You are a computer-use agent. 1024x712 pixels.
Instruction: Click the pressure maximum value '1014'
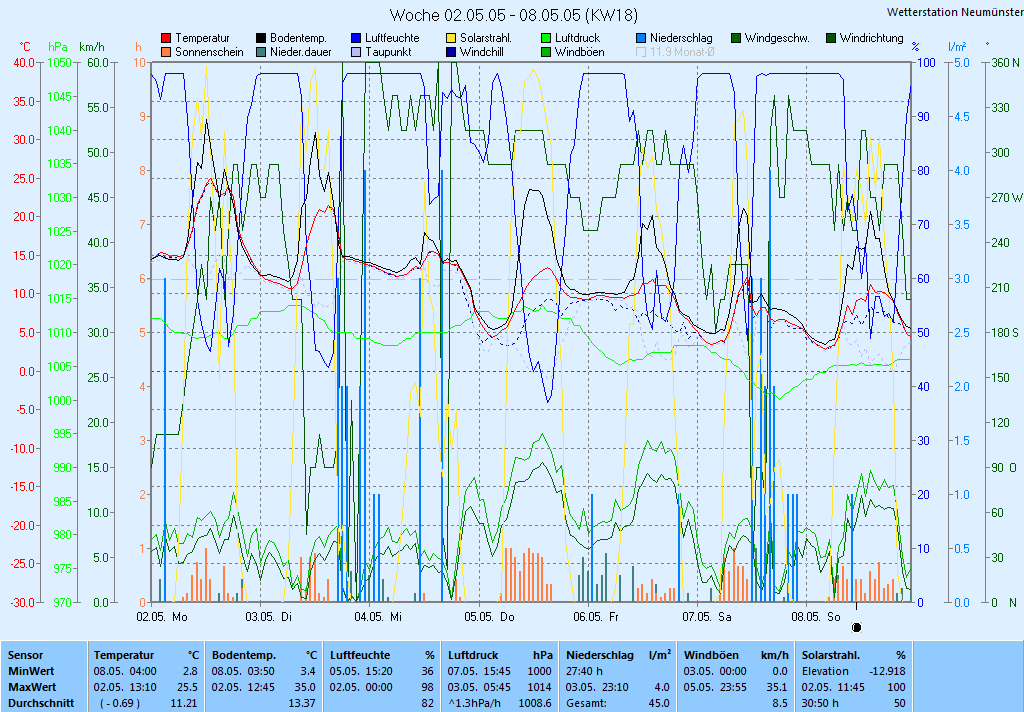tap(541, 687)
